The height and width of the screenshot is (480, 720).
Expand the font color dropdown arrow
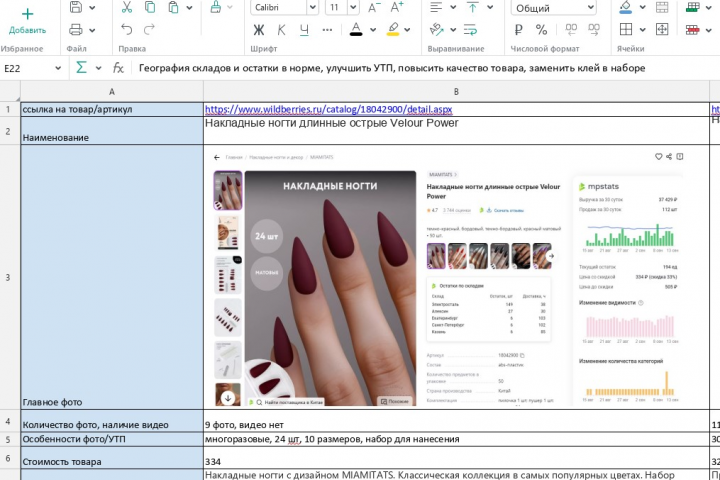(x=373, y=30)
